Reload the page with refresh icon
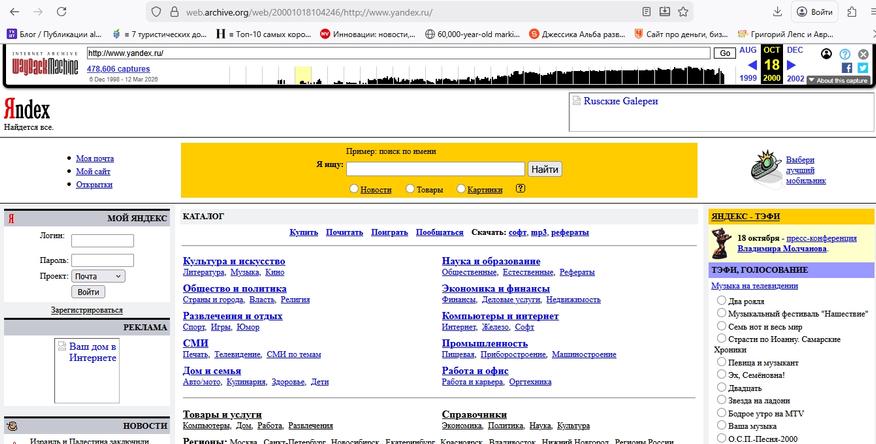This screenshot has height=444, width=876. pos(61,12)
